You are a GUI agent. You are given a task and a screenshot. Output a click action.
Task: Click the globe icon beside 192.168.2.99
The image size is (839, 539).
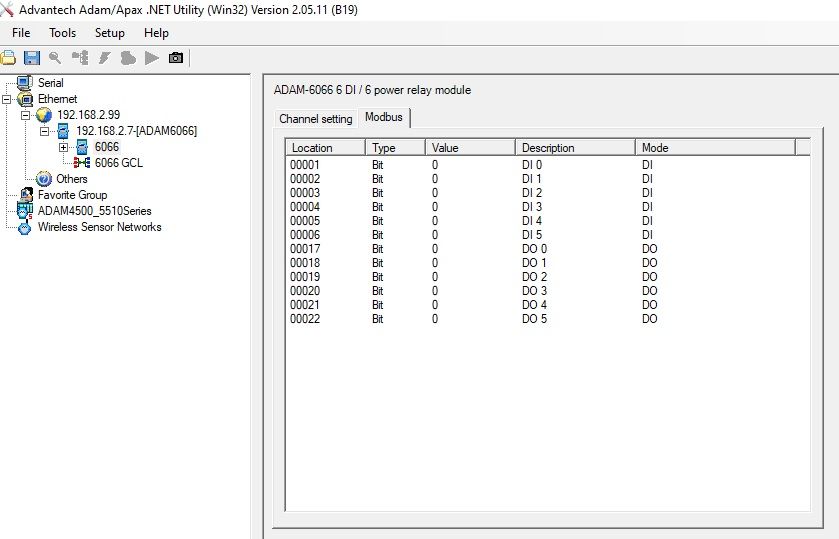[x=44, y=115]
